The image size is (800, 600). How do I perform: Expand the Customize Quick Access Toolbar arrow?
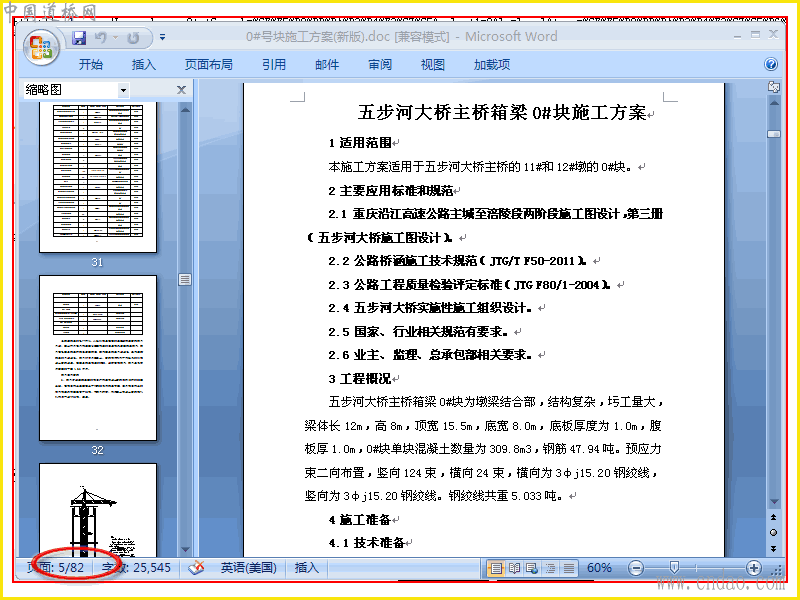pos(162,37)
